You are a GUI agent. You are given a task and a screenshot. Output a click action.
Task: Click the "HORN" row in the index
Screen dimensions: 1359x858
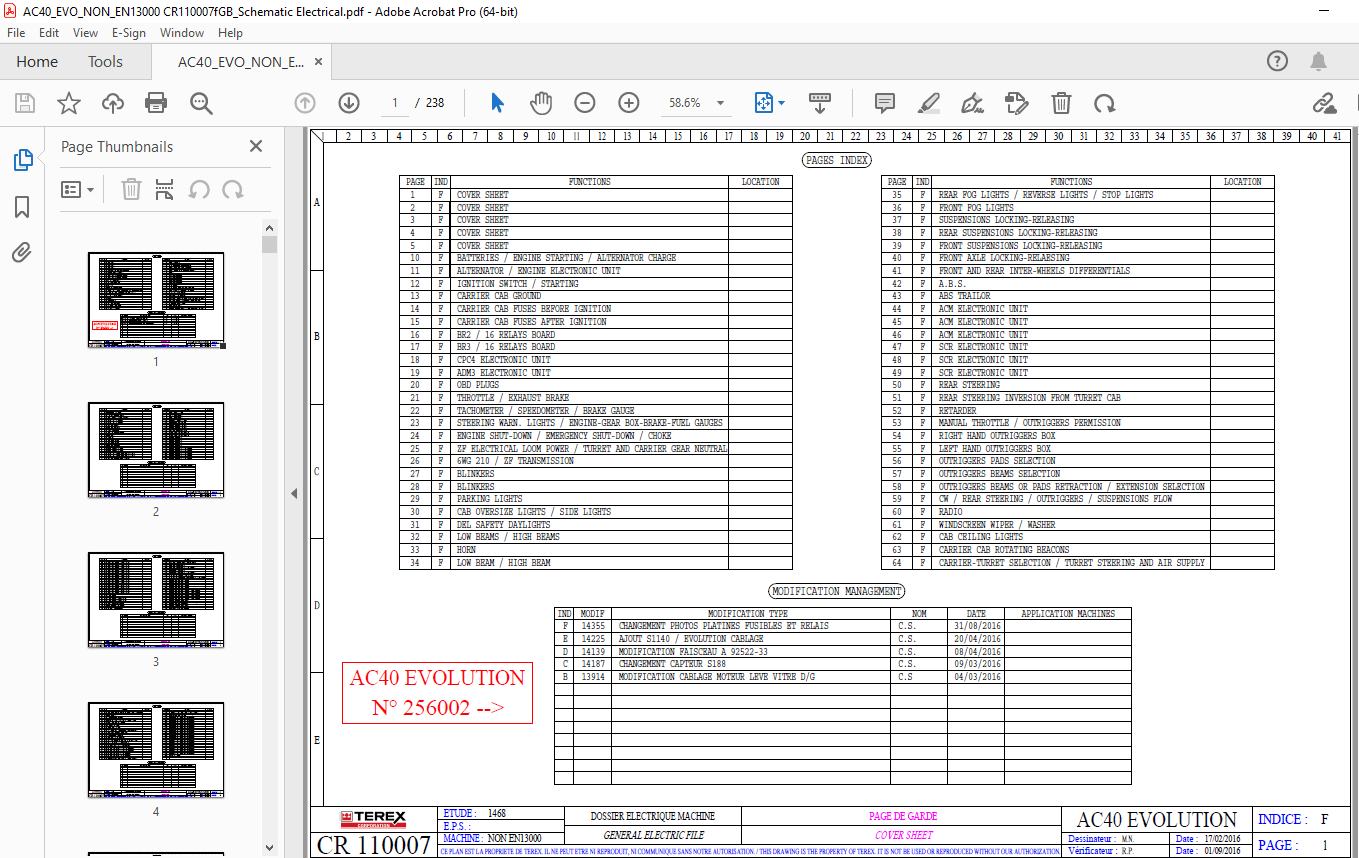point(595,550)
